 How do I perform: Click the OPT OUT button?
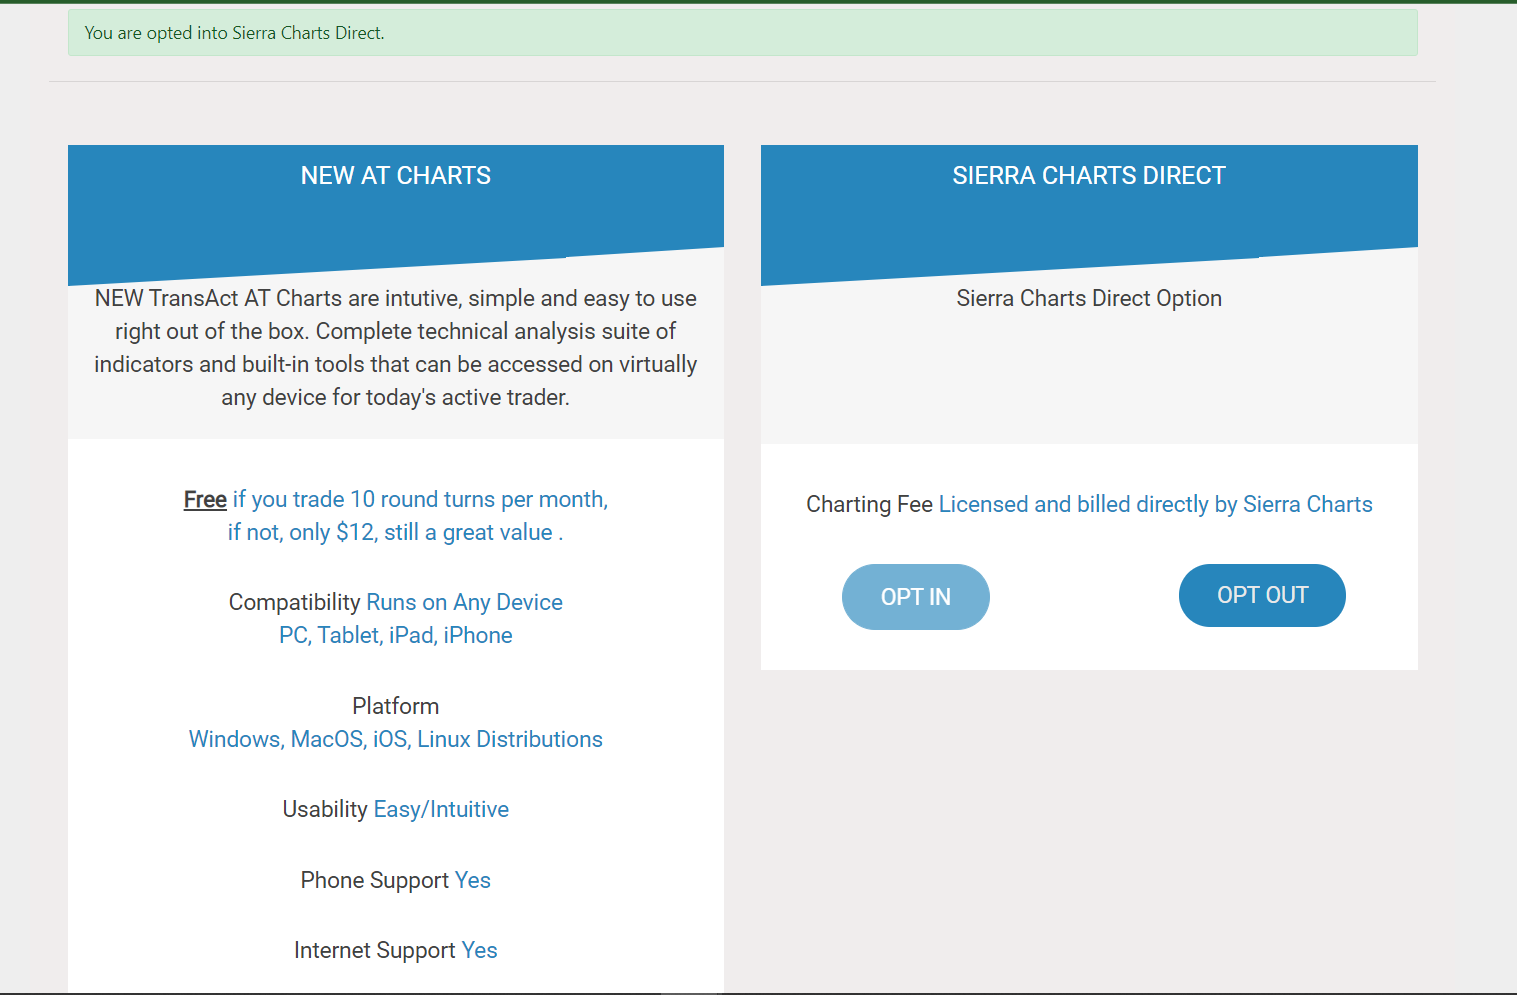(x=1262, y=595)
